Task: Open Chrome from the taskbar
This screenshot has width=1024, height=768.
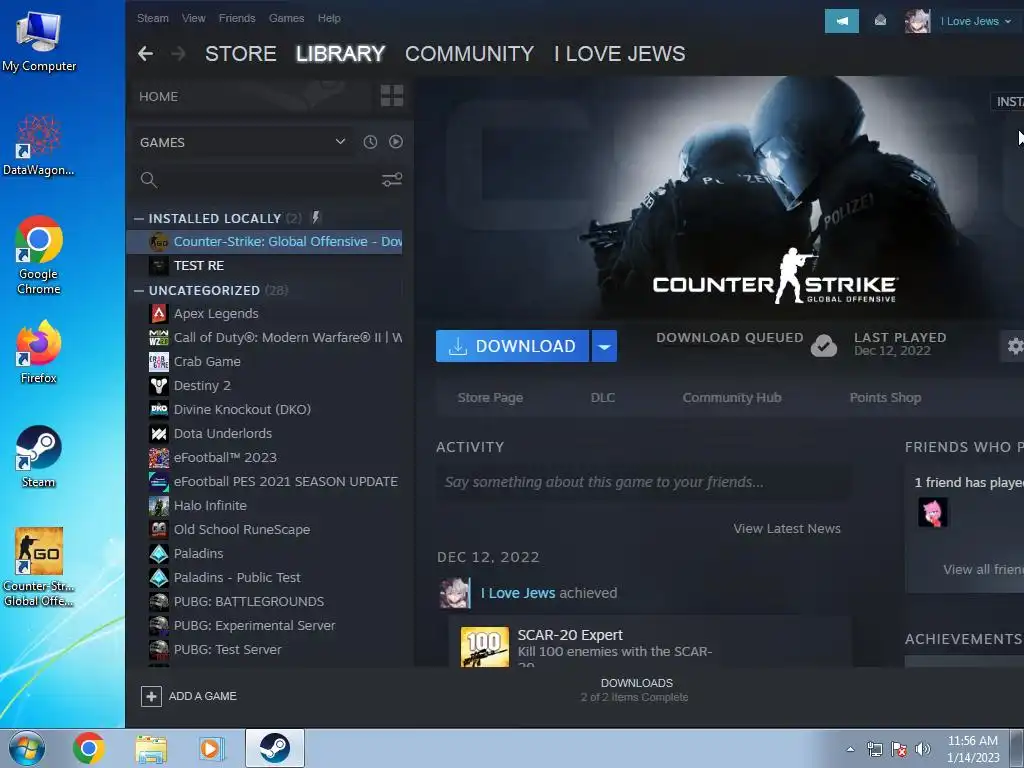Action: [x=89, y=748]
